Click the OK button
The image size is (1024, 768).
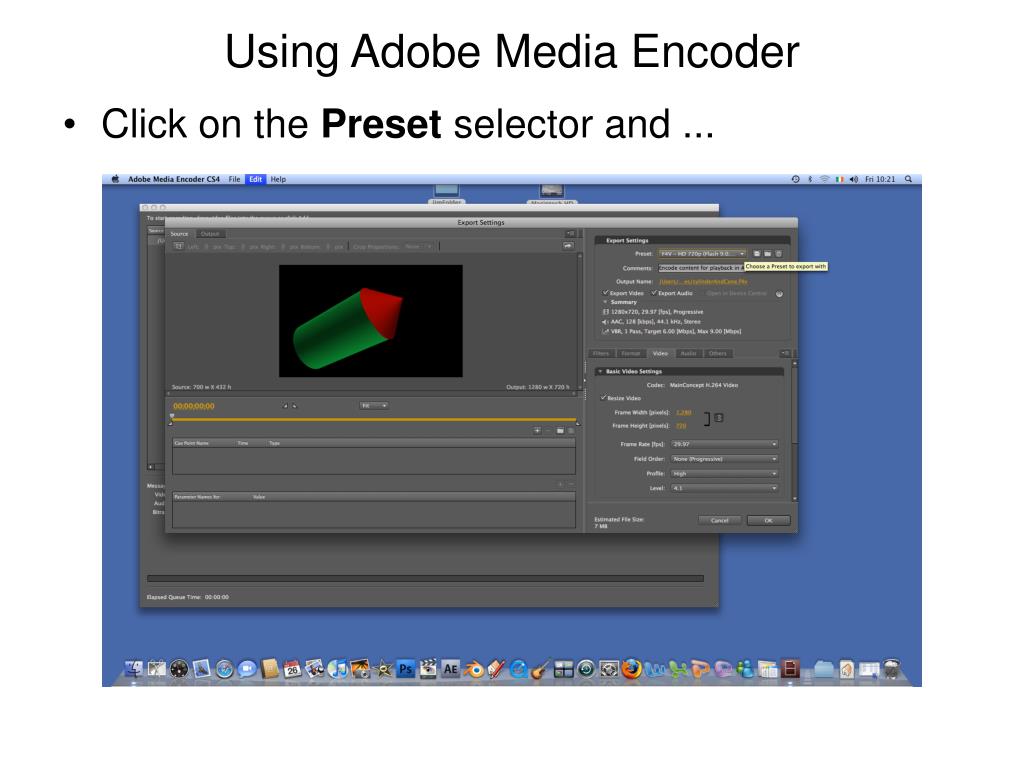point(769,520)
